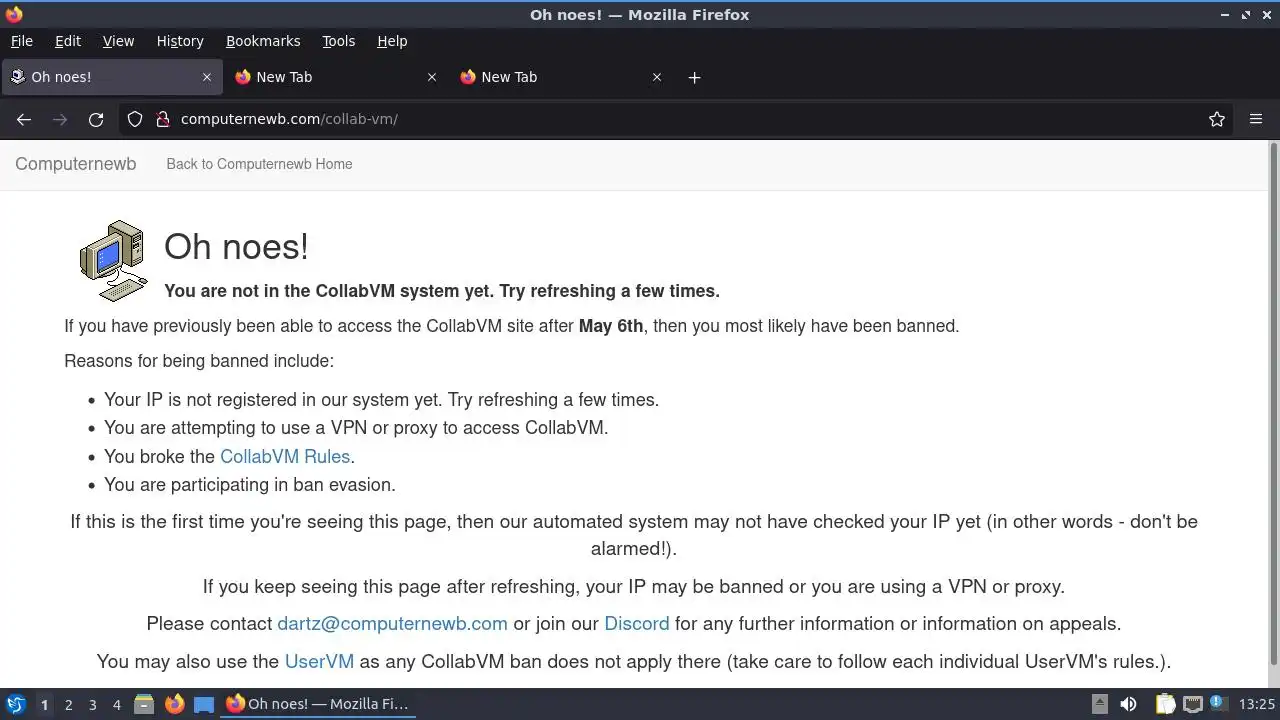The image size is (1280, 720).
Task: Open the Bookmarks menu
Action: pos(263,41)
